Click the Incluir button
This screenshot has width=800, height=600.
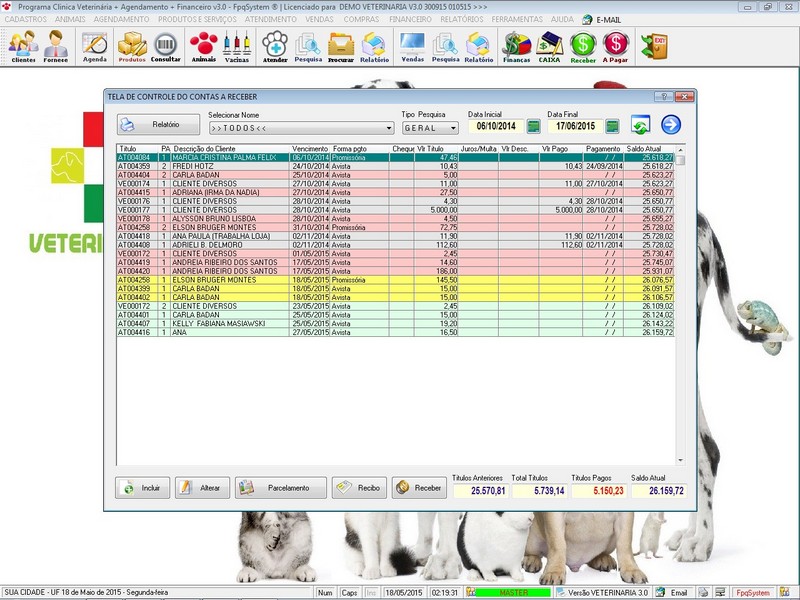(x=142, y=488)
